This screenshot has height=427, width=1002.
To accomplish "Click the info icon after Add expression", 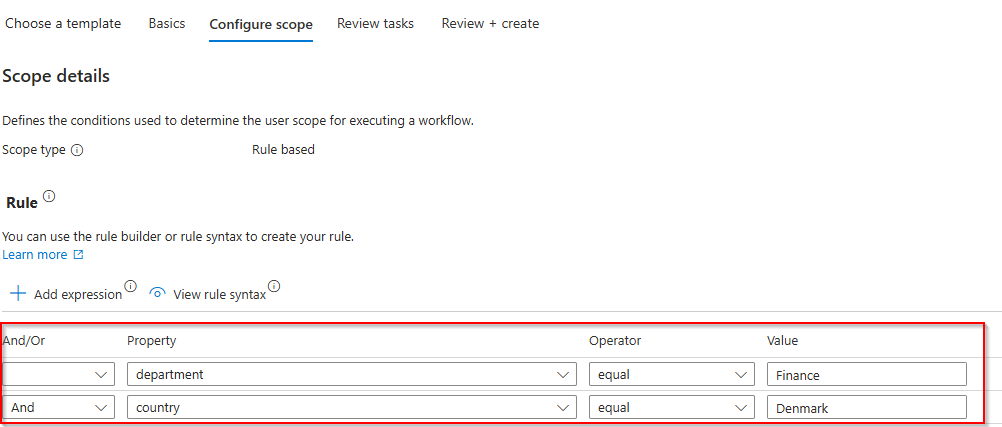I will (x=130, y=288).
